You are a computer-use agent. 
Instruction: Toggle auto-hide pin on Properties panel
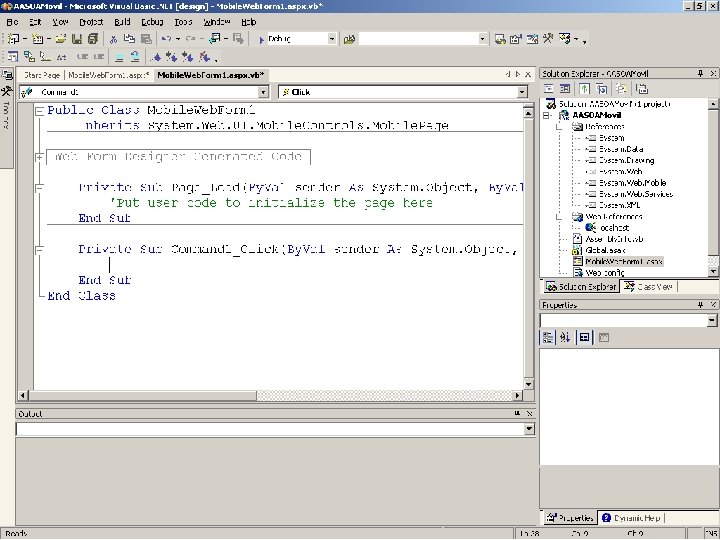(700, 305)
